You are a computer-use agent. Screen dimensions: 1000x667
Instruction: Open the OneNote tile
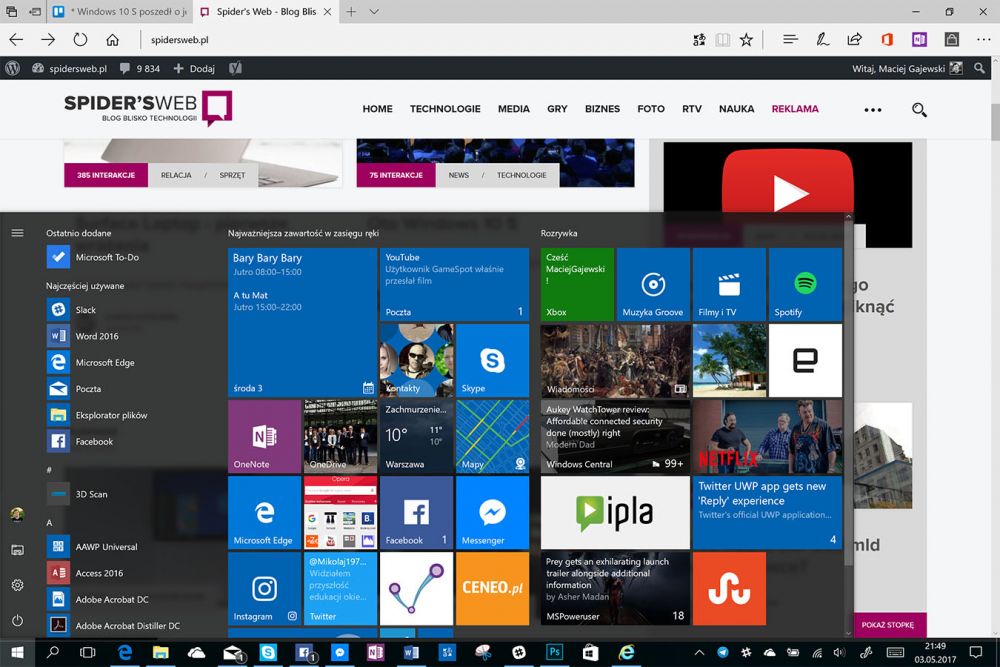point(264,436)
